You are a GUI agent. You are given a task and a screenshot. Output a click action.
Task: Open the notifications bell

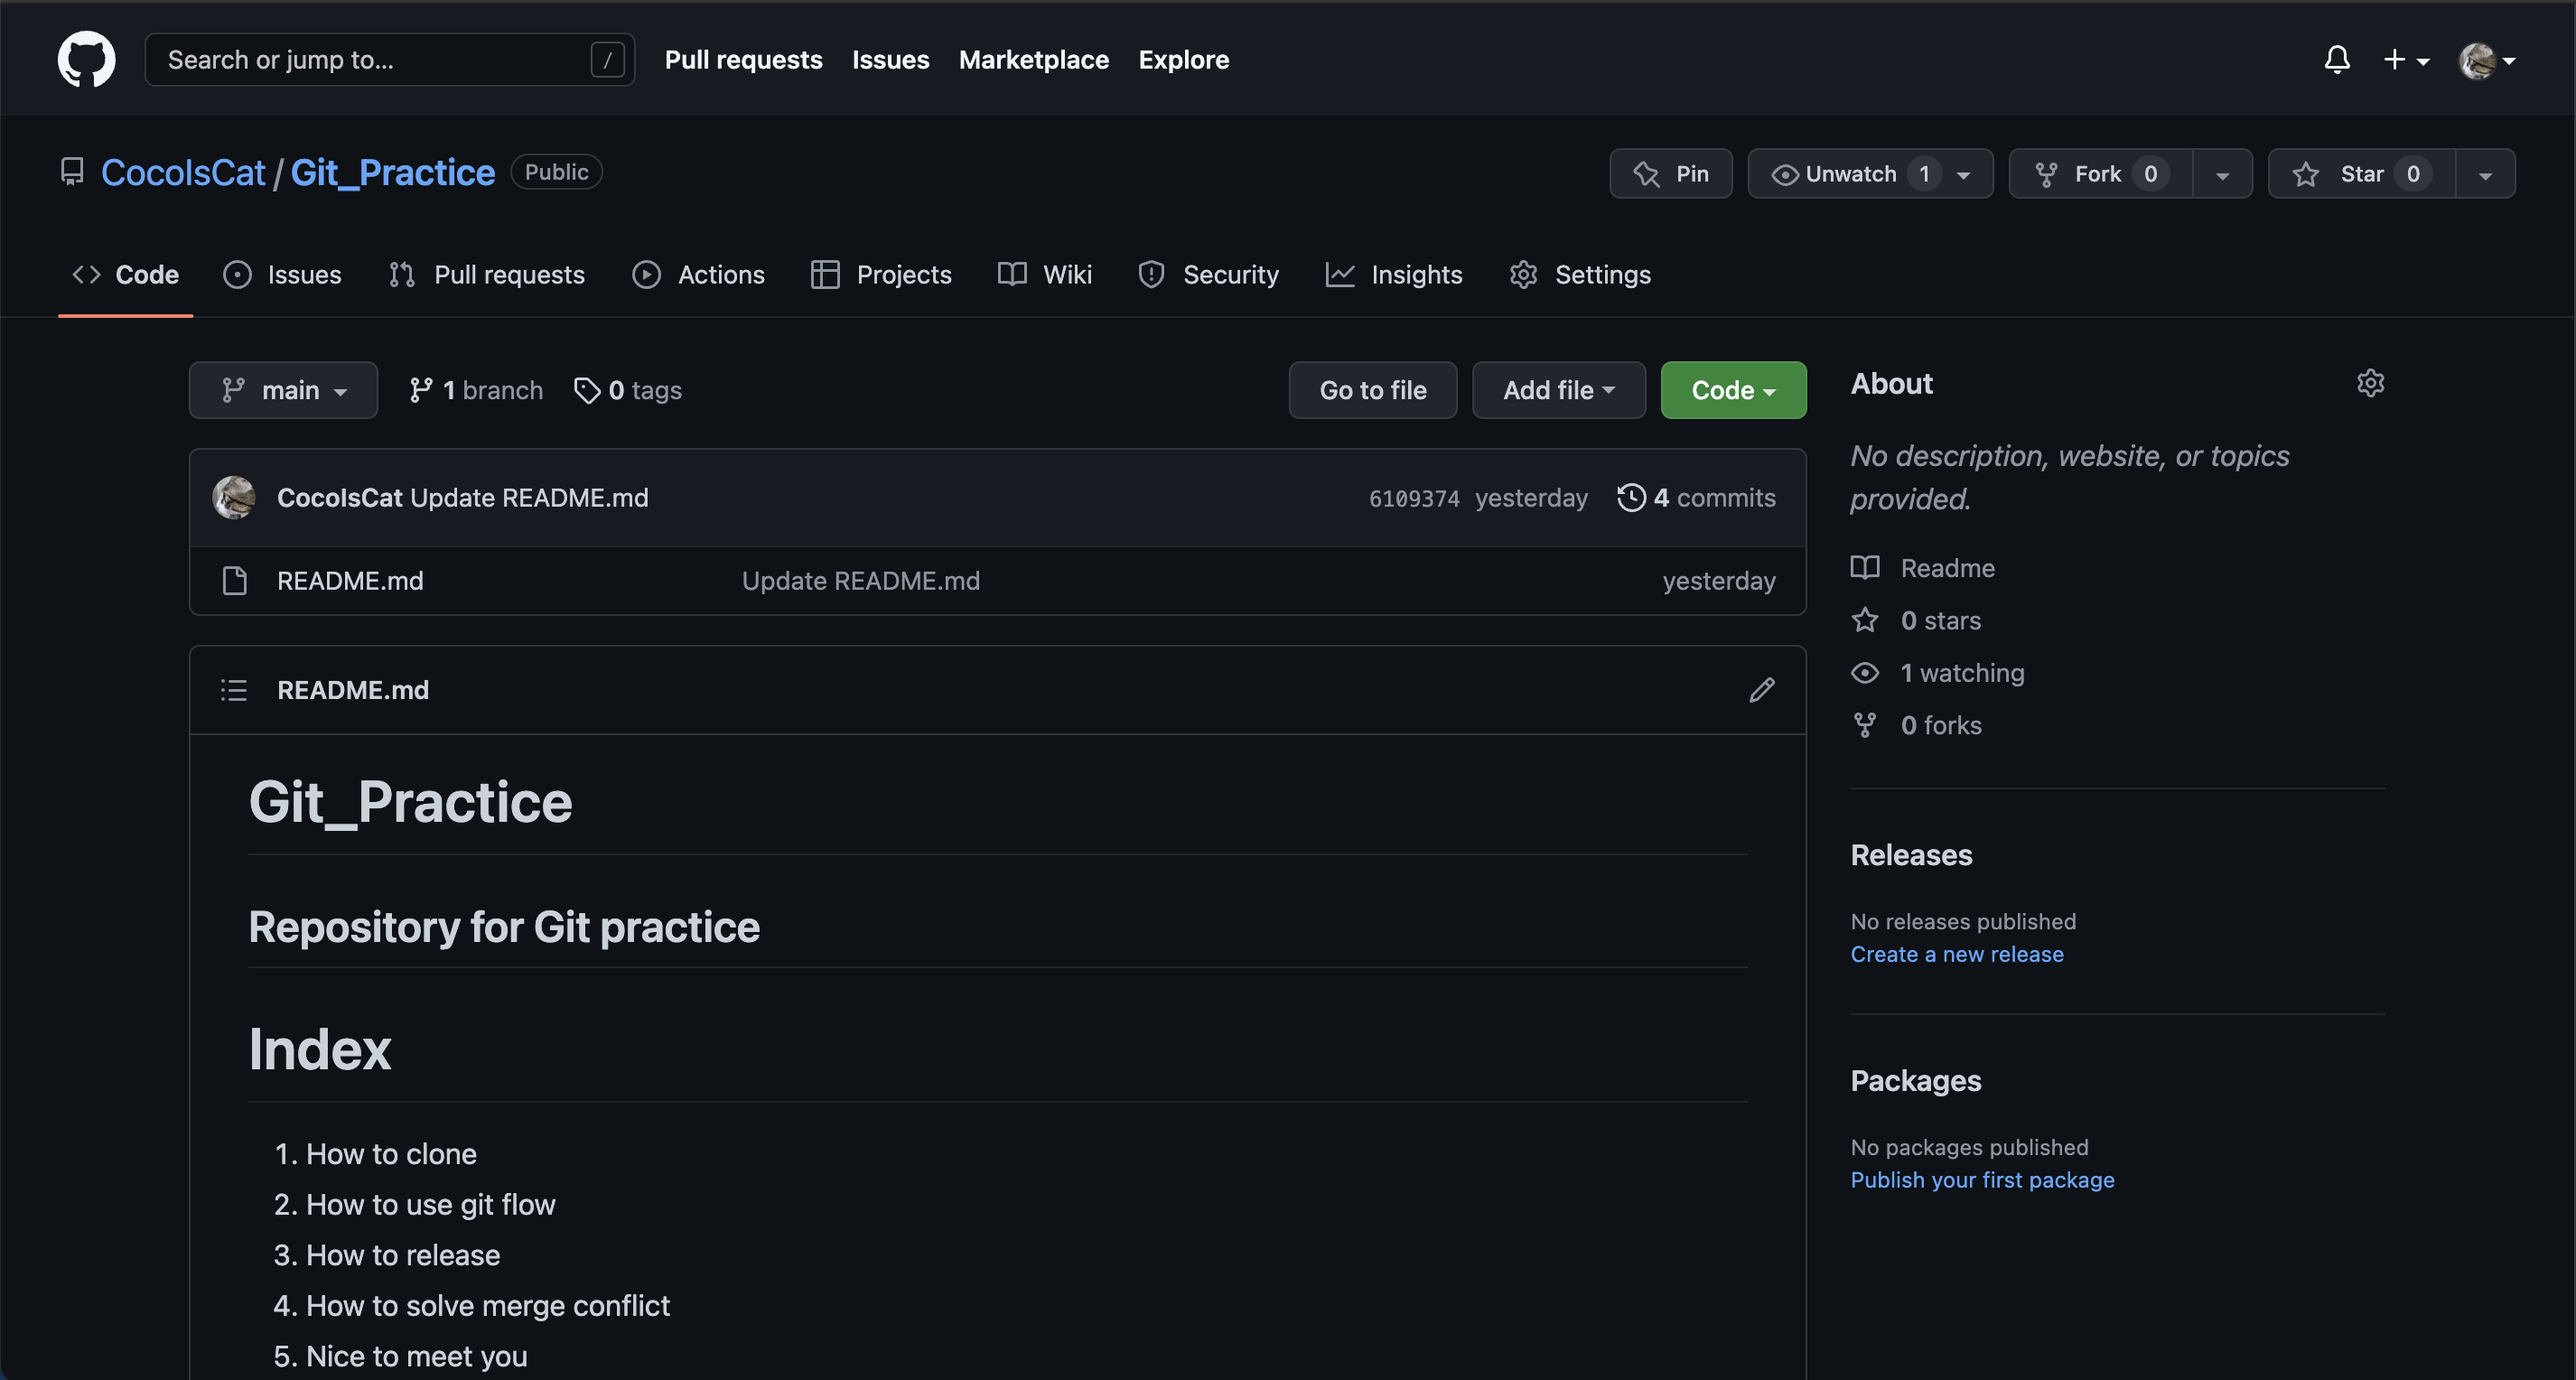pos(2336,59)
